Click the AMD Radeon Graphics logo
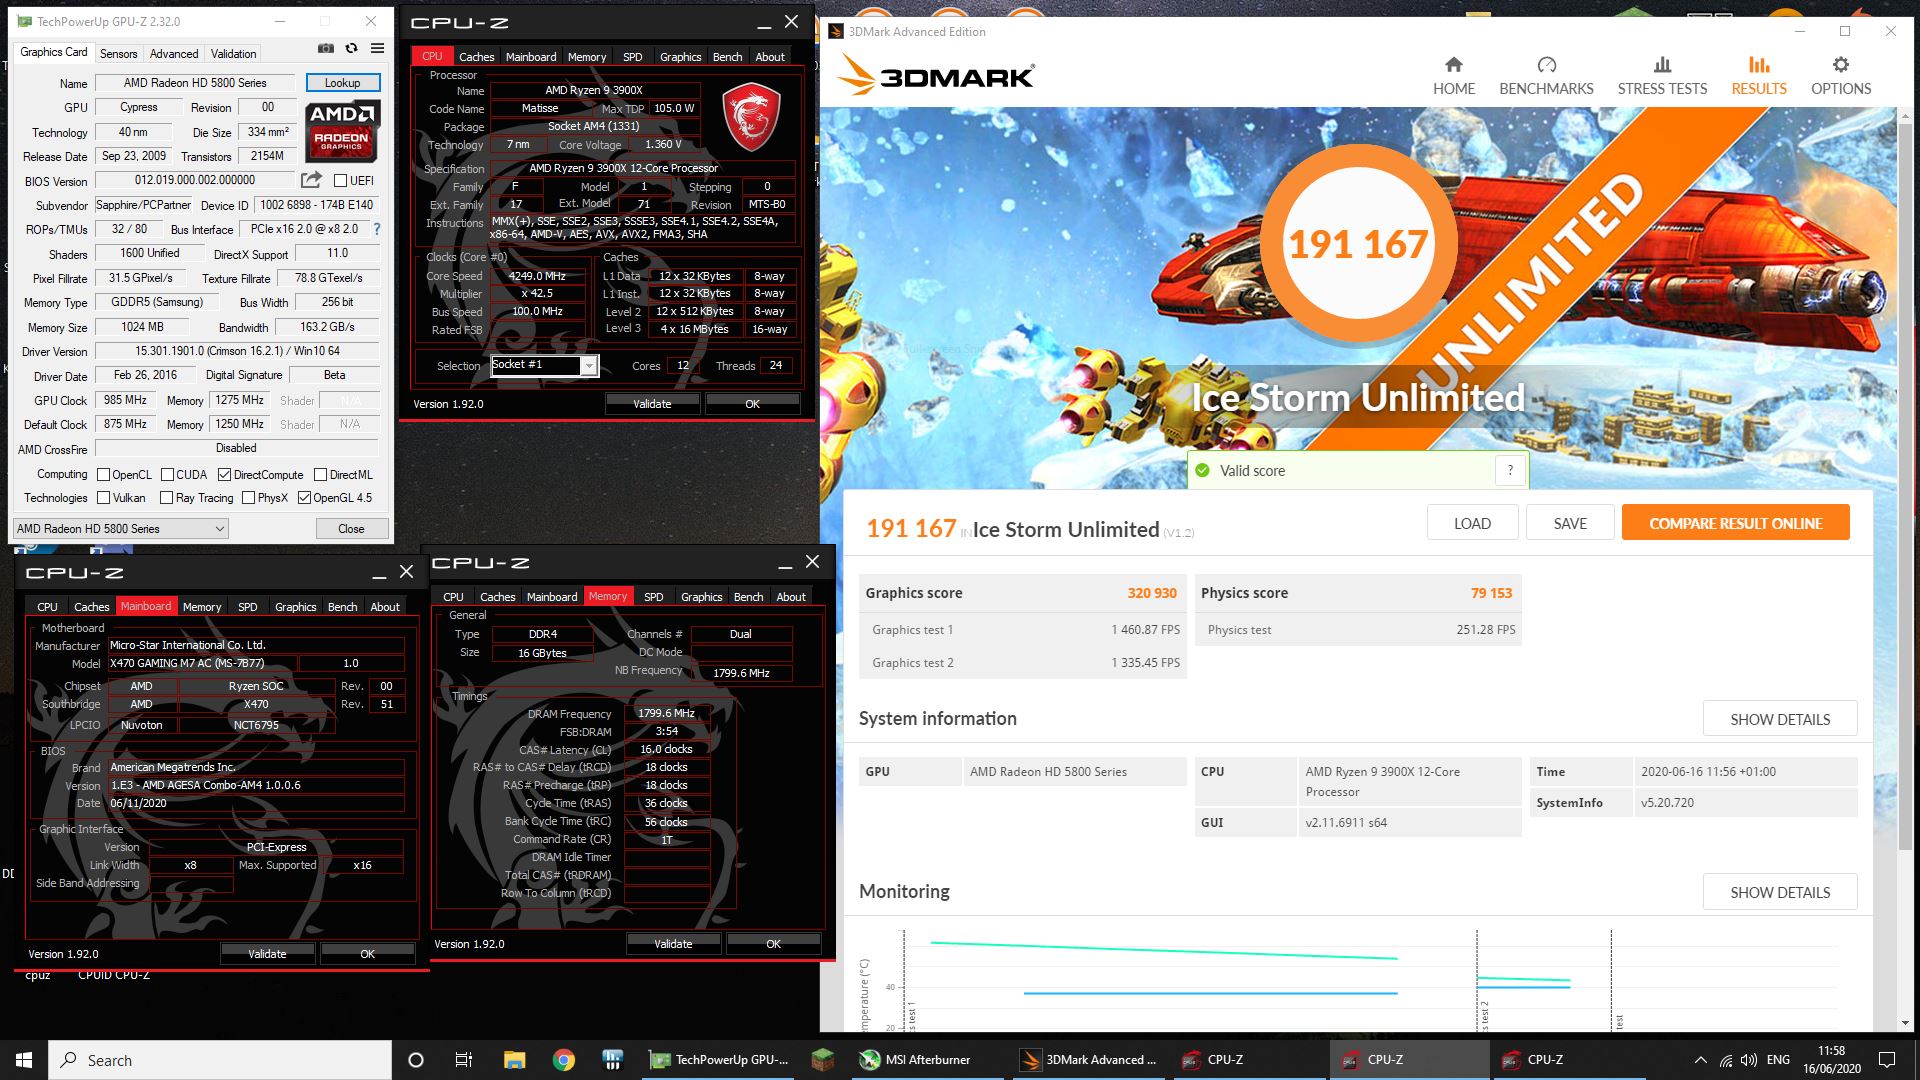The height and width of the screenshot is (1080, 1920). coord(341,131)
